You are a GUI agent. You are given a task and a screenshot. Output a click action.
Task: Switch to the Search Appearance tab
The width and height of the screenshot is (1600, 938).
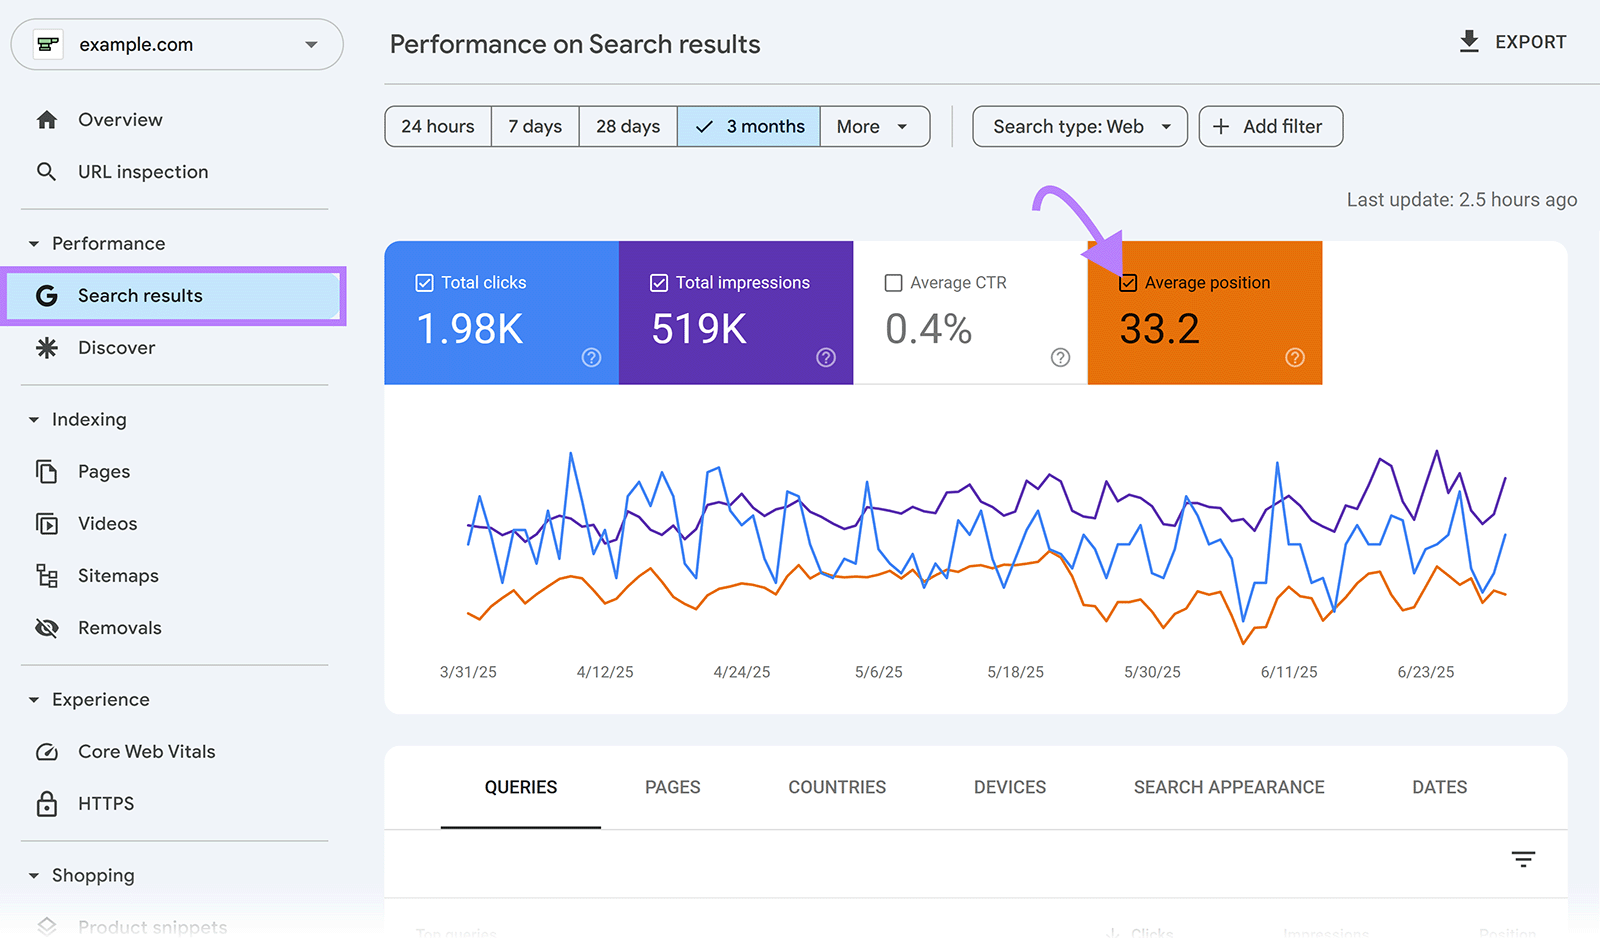point(1228,787)
